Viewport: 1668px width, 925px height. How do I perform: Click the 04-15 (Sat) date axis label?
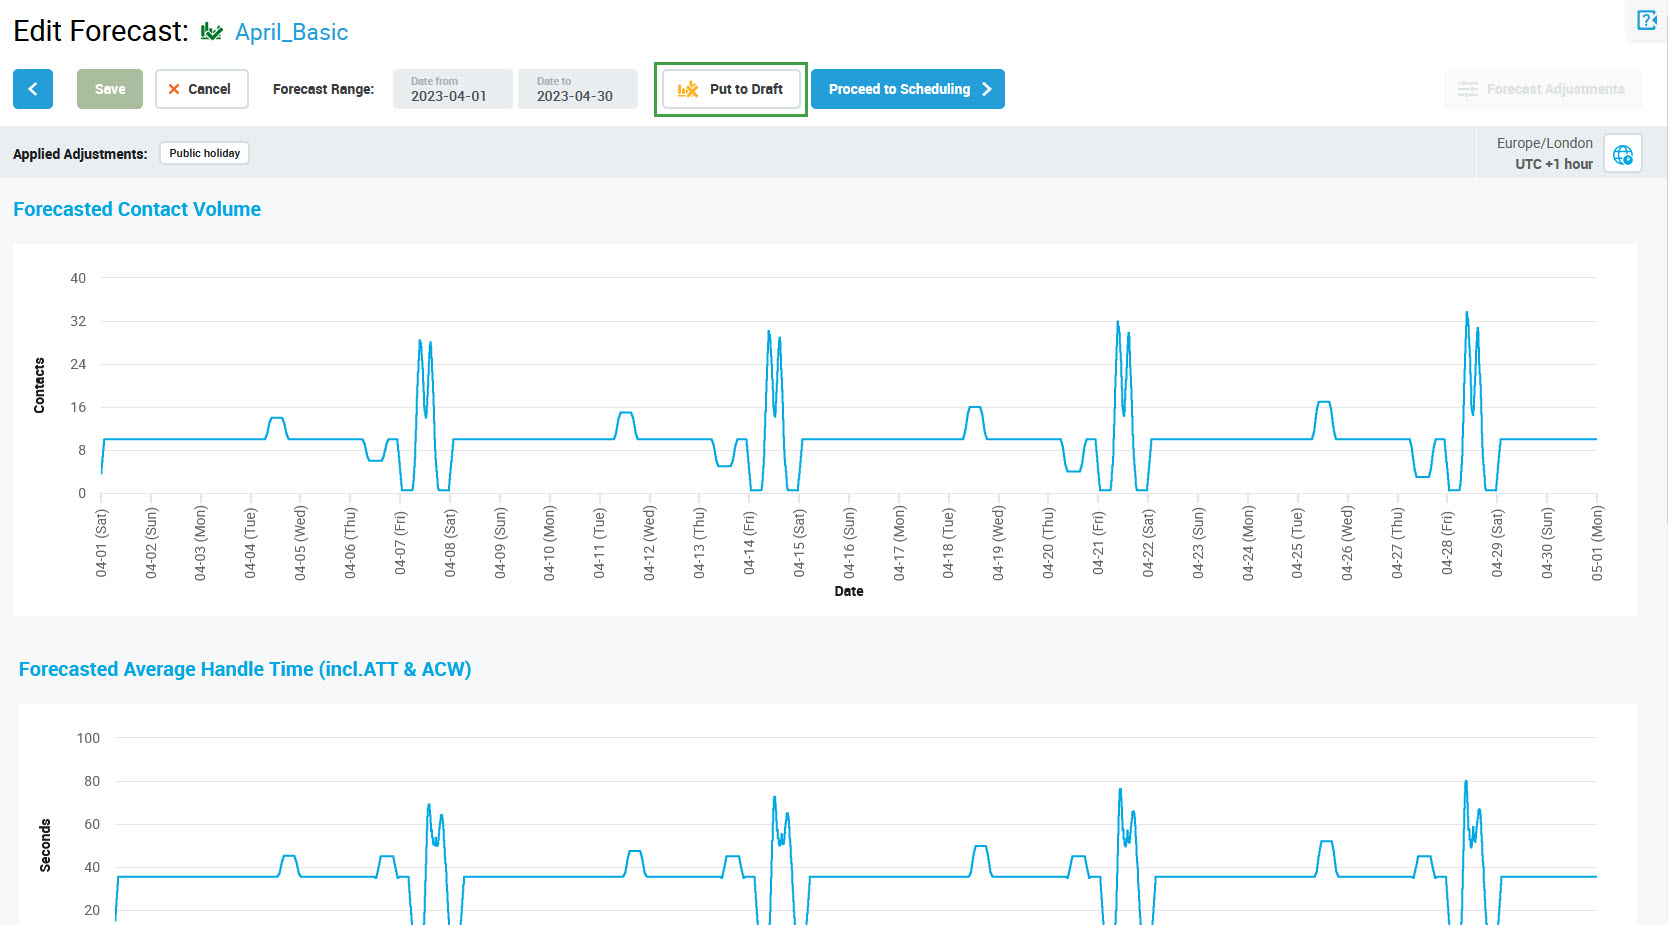pyautogui.click(x=799, y=543)
